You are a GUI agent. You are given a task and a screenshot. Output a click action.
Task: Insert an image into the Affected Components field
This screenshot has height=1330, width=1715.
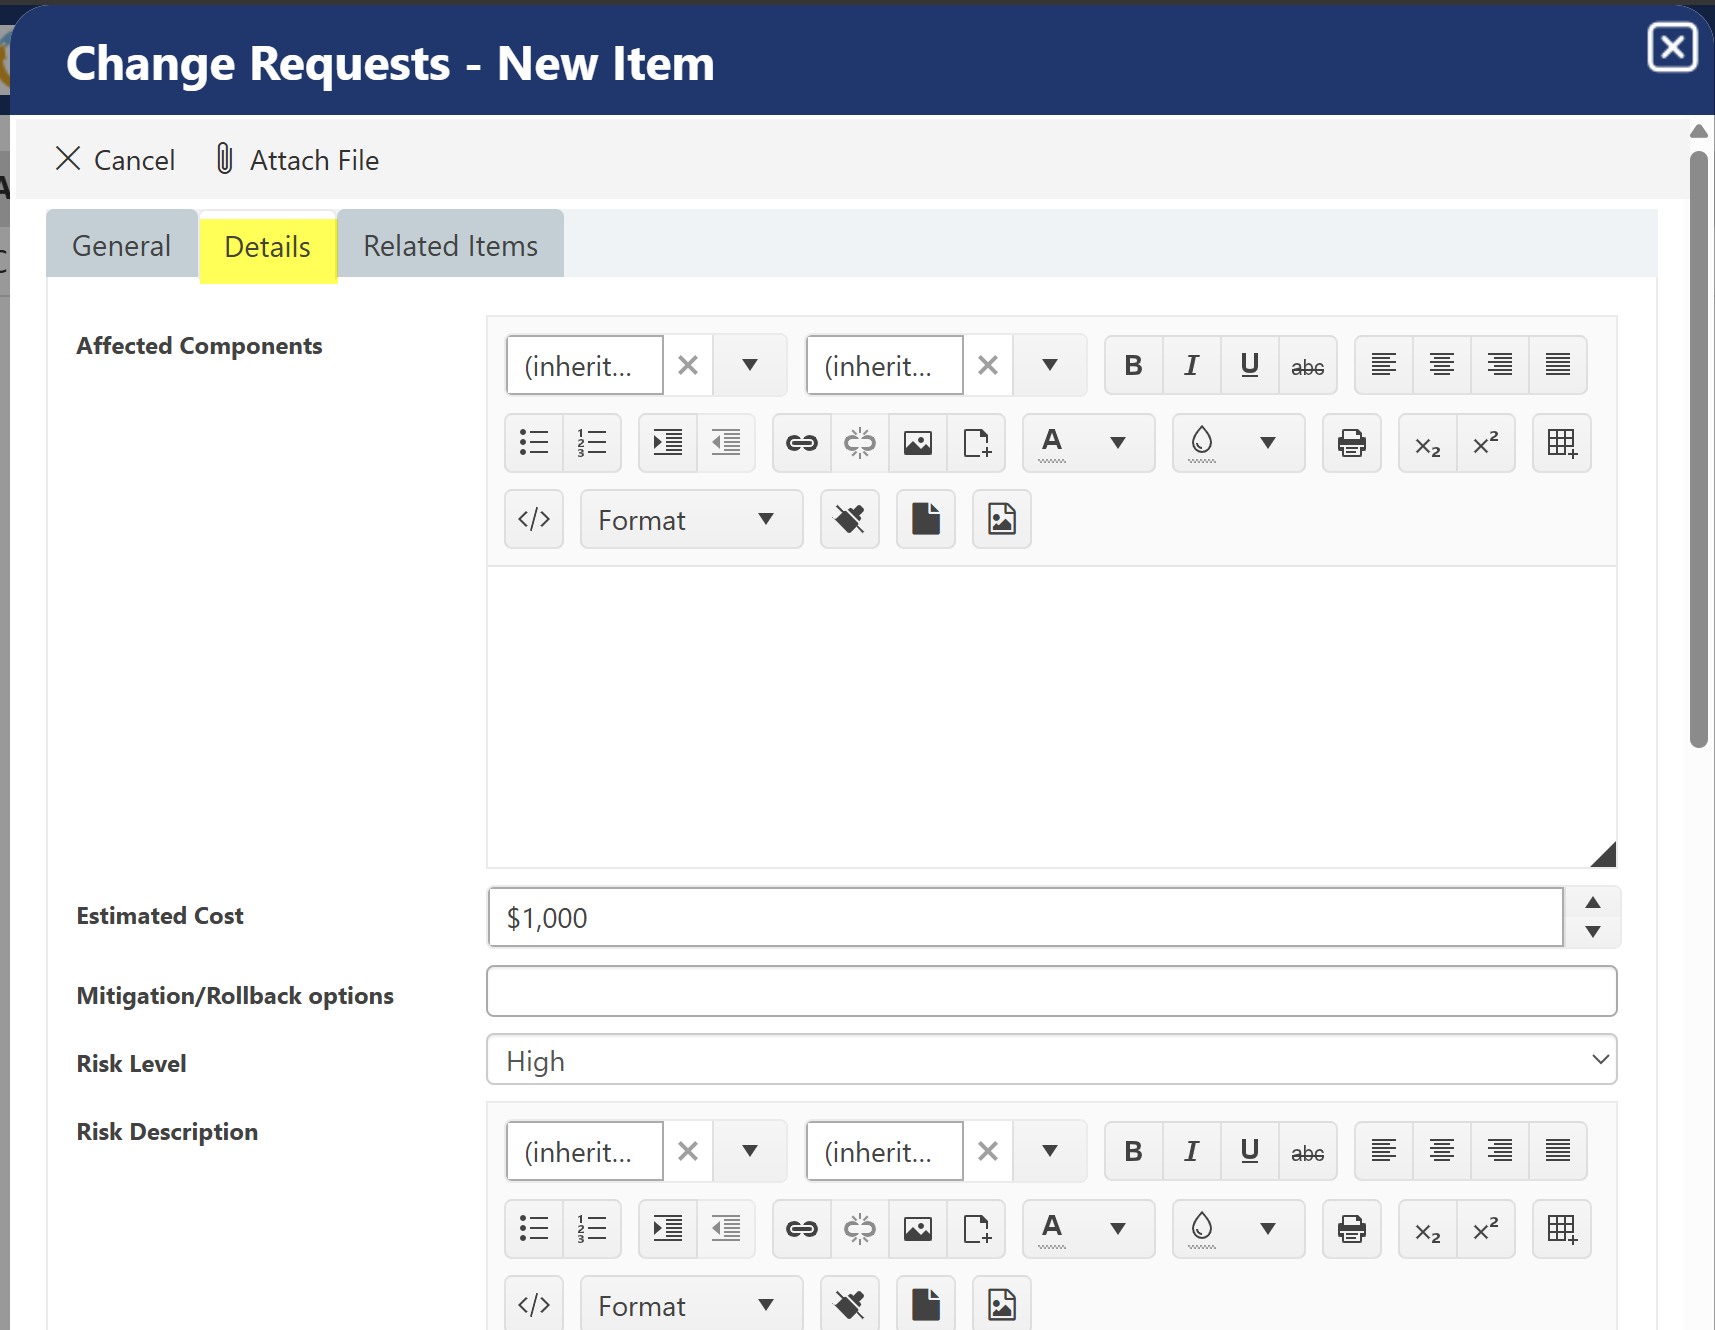pyautogui.click(x=917, y=443)
